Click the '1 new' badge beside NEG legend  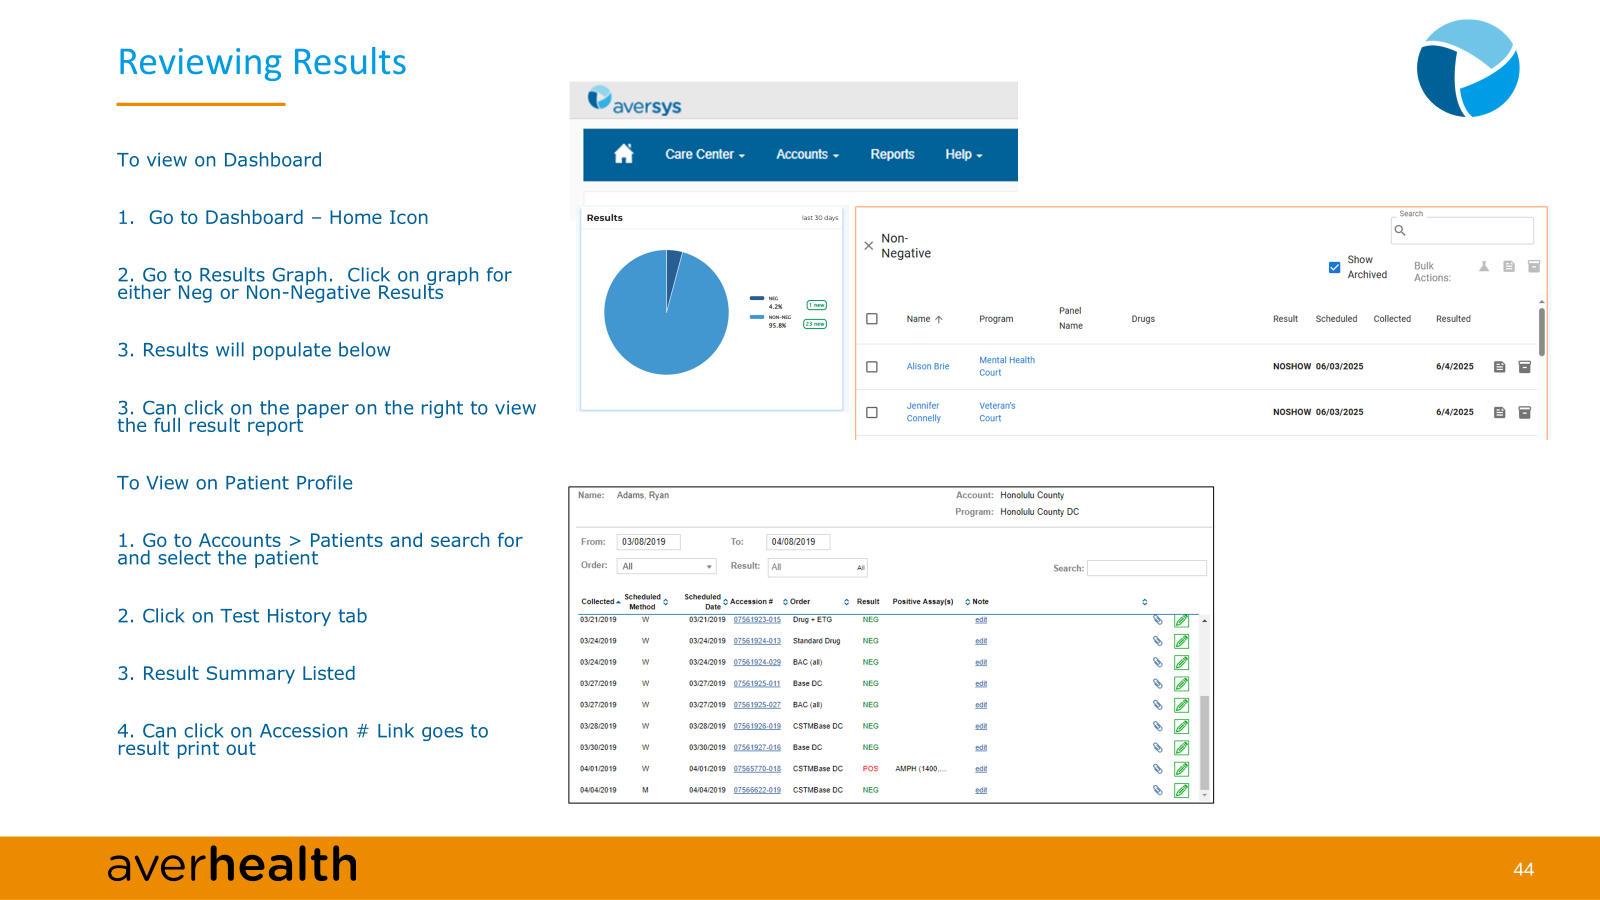[x=817, y=305]
